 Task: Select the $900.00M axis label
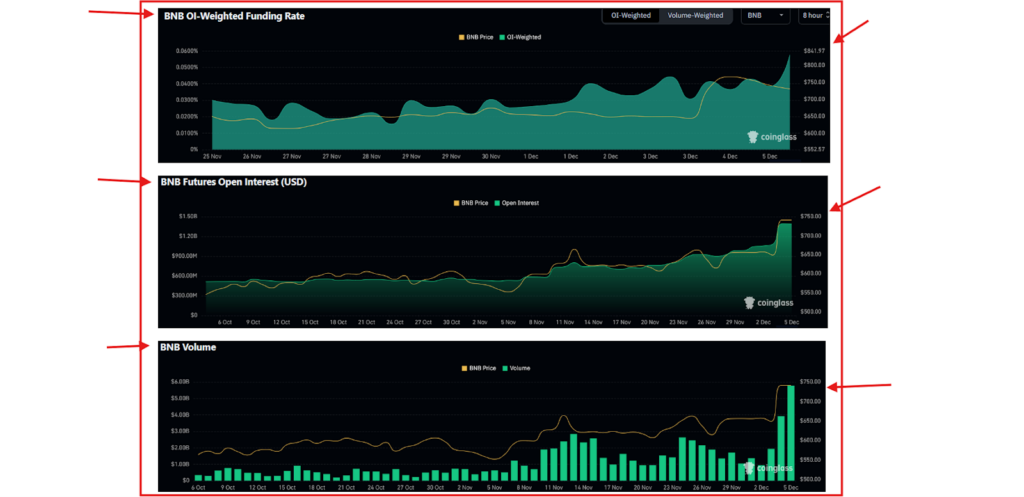coord(187,256)
